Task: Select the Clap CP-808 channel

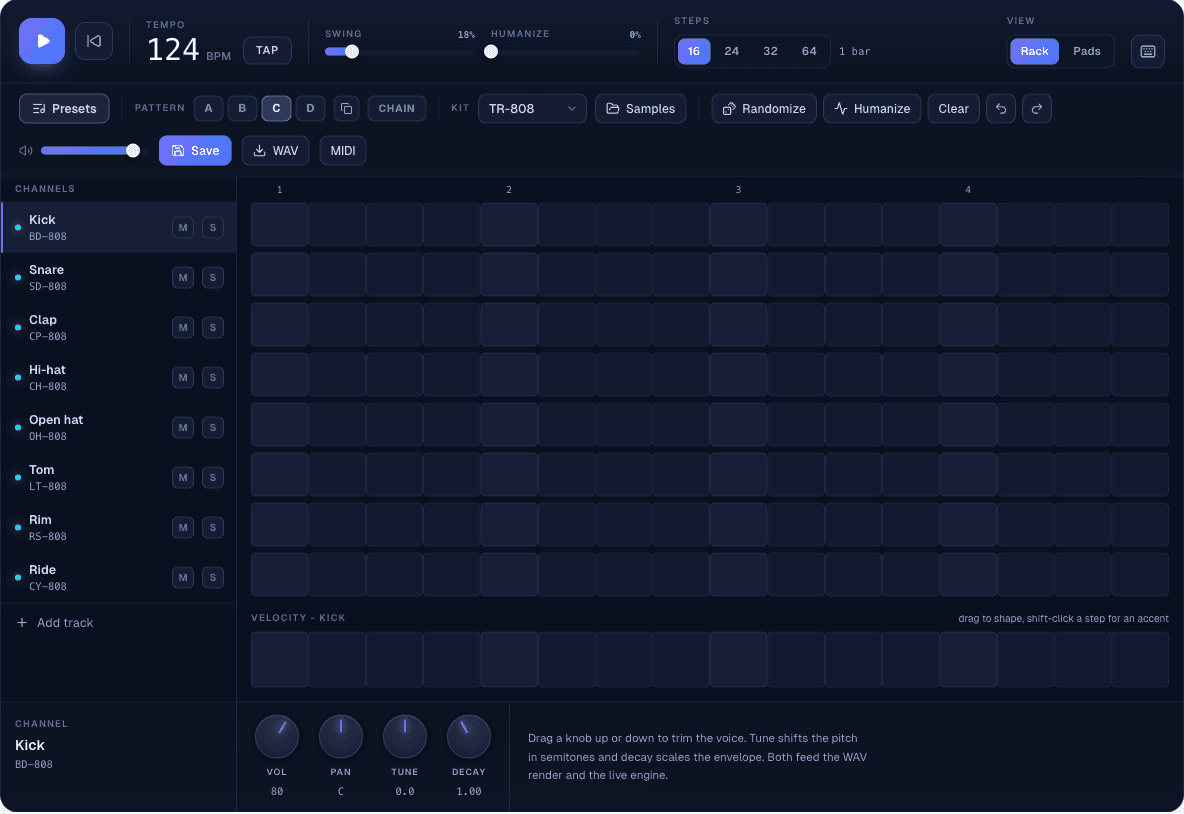Action: (119, 327)
